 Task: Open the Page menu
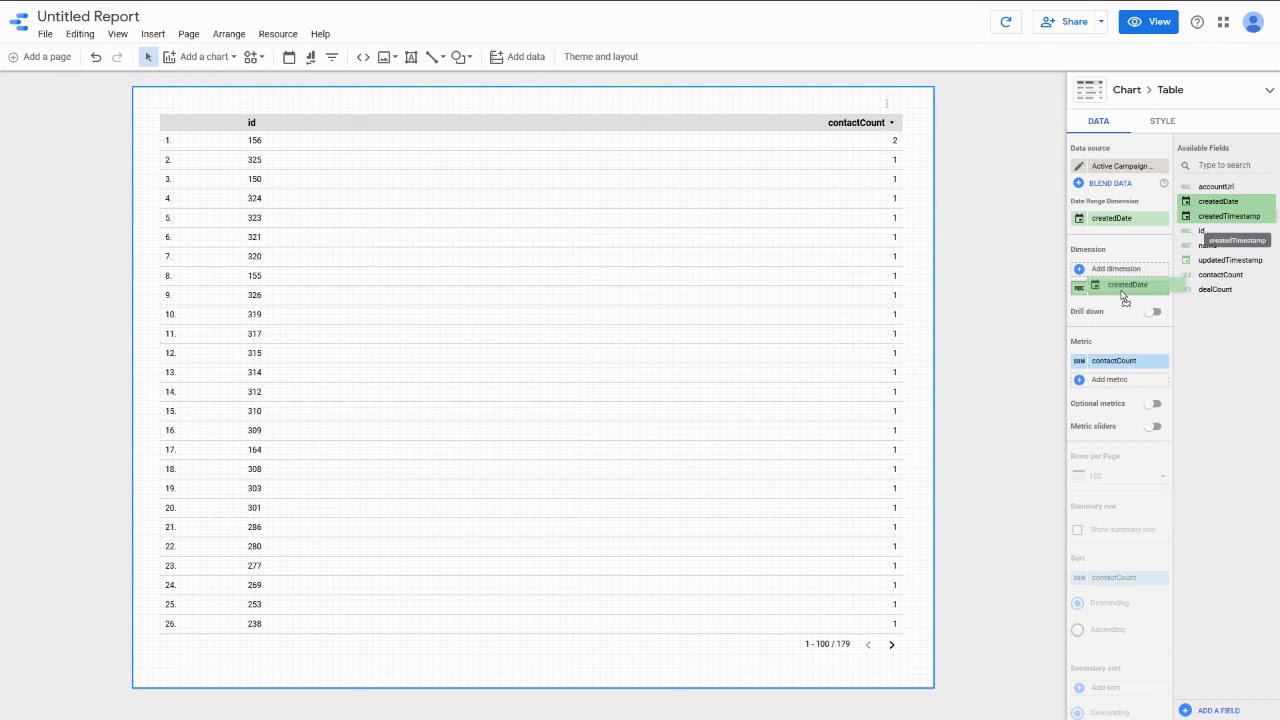click(189, 34)
